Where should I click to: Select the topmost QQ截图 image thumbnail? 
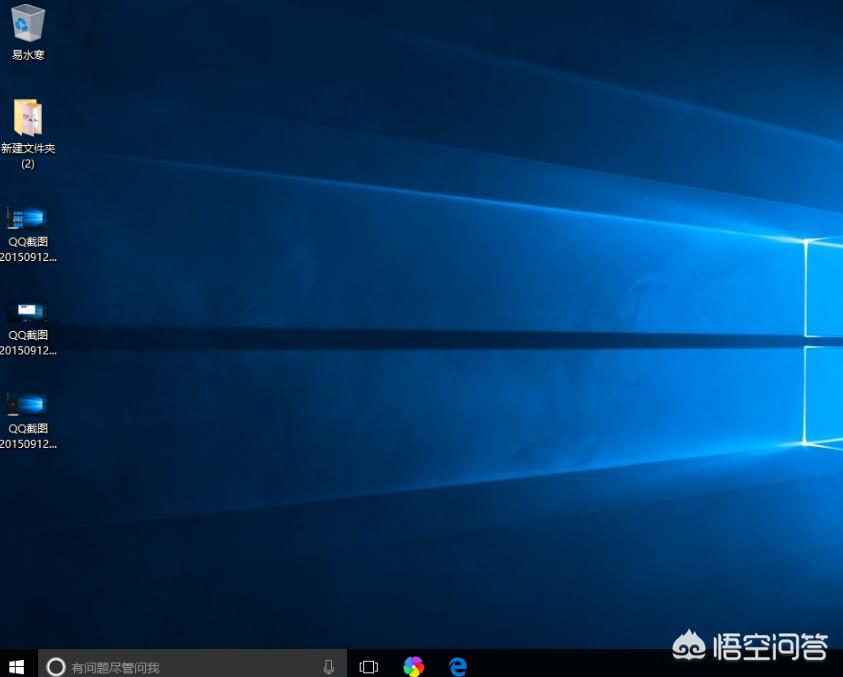click(27, 217)
